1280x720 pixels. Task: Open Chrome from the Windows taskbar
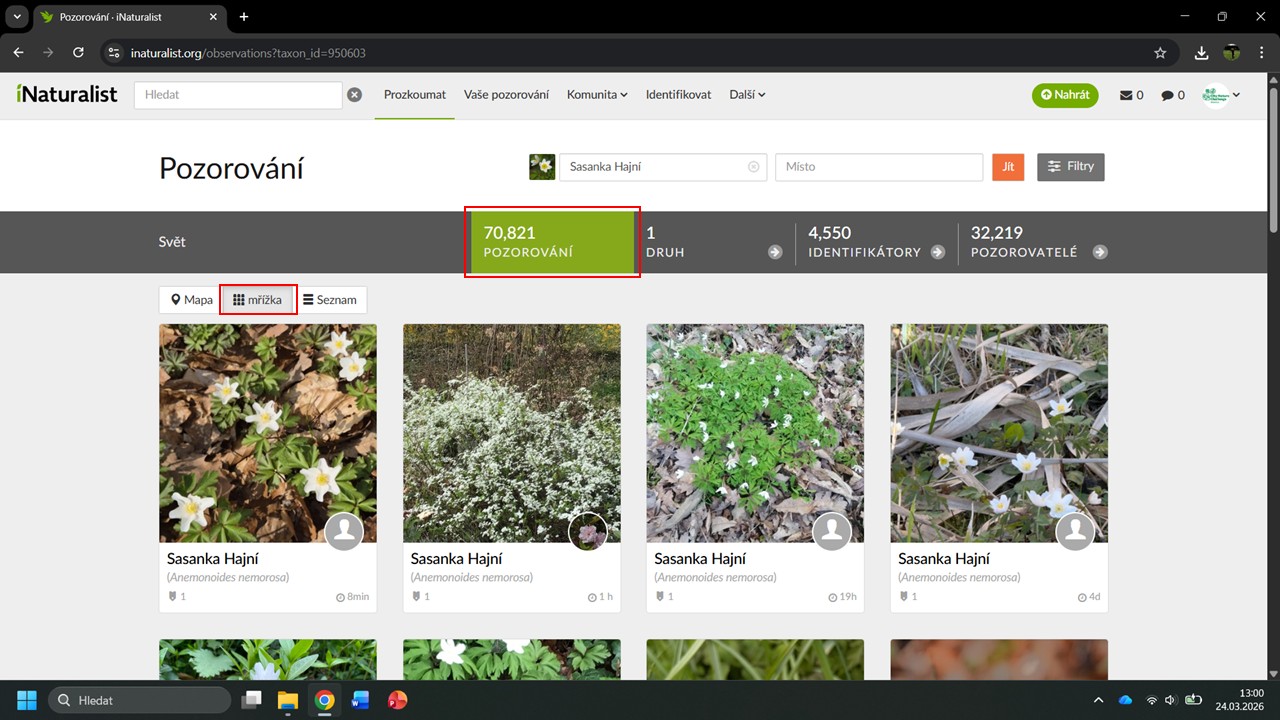(324, 700)
